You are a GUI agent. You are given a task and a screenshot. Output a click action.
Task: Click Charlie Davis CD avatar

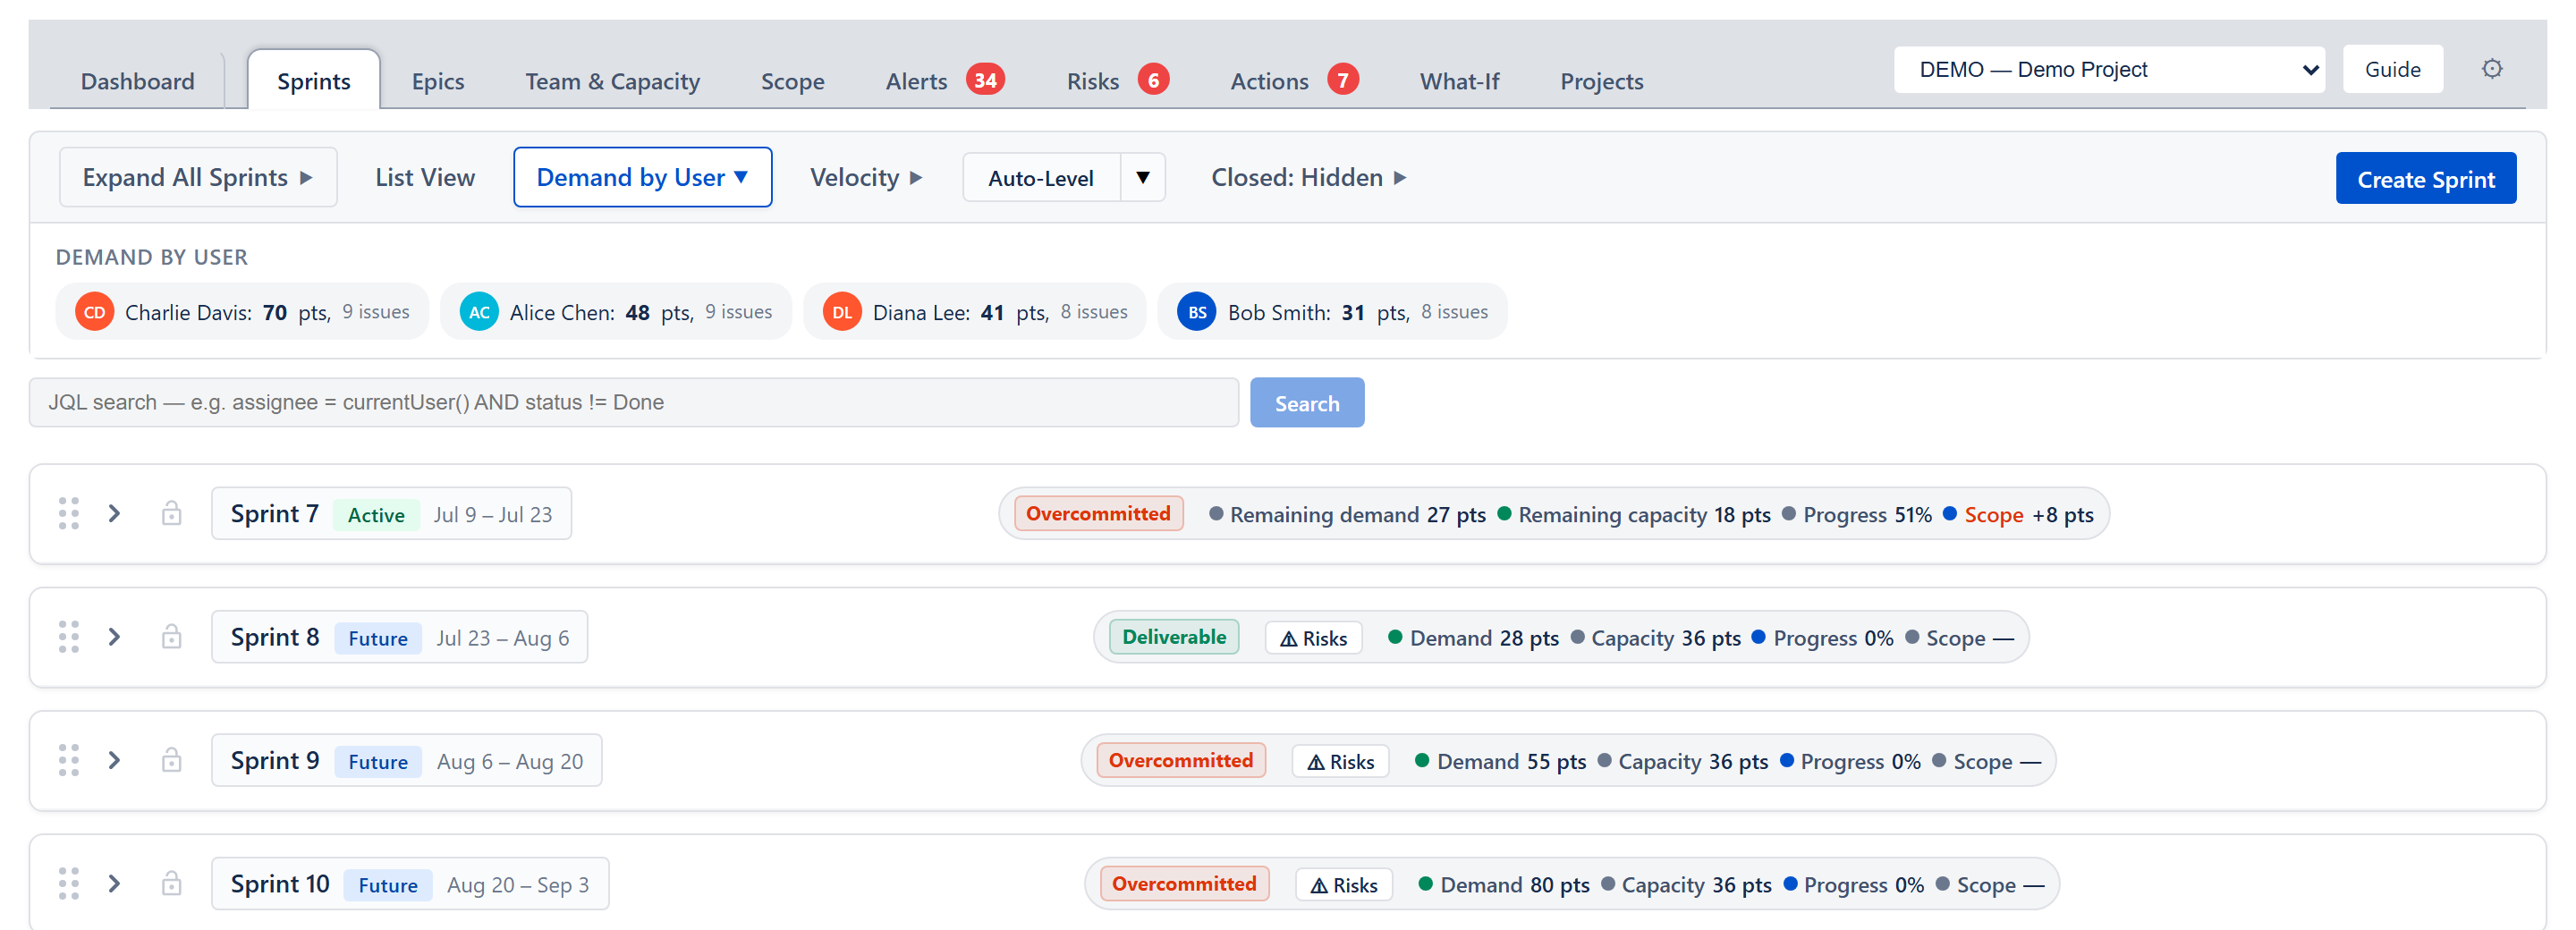[x=95, y=312]
